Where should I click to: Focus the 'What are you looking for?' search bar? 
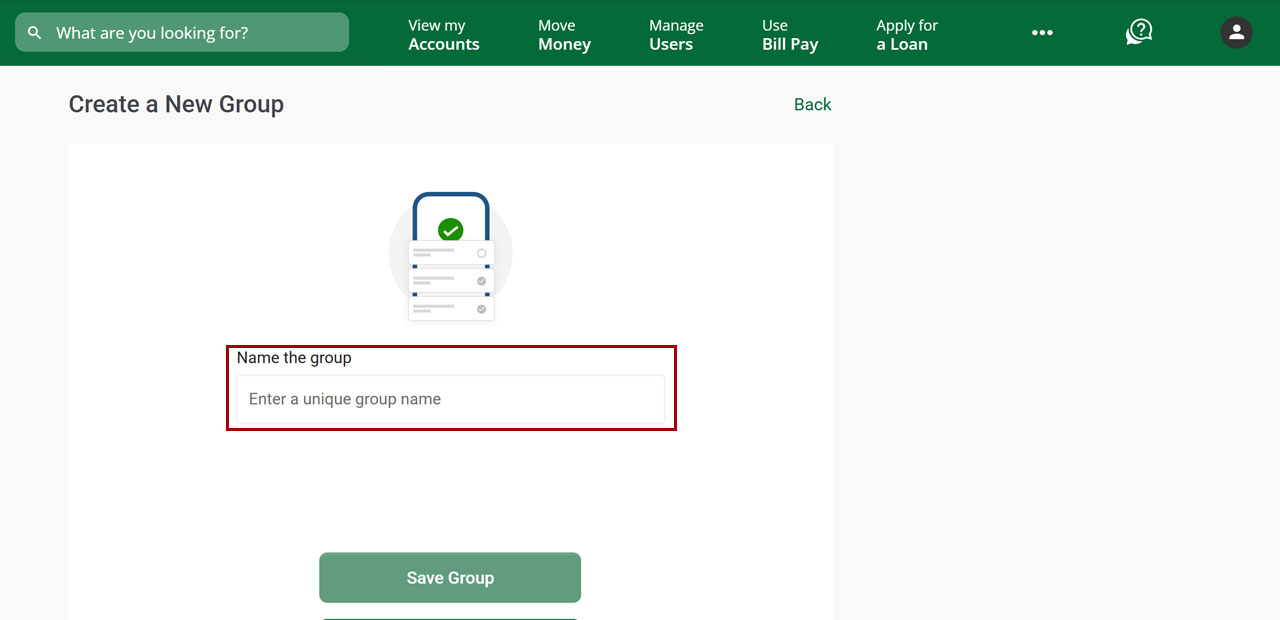[x=180, y=32]
